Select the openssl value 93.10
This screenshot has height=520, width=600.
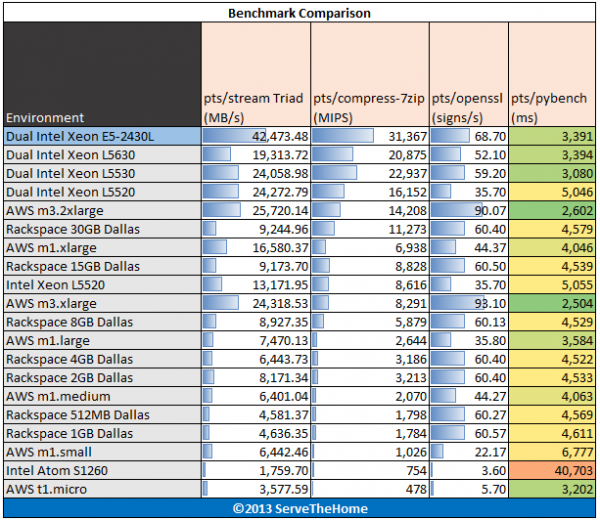click(469, 303)
